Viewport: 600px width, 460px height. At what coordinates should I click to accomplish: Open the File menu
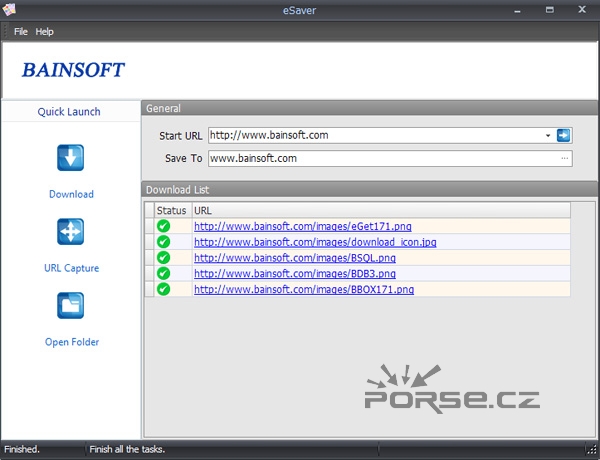pyautogui.click(x=21, y=32)
